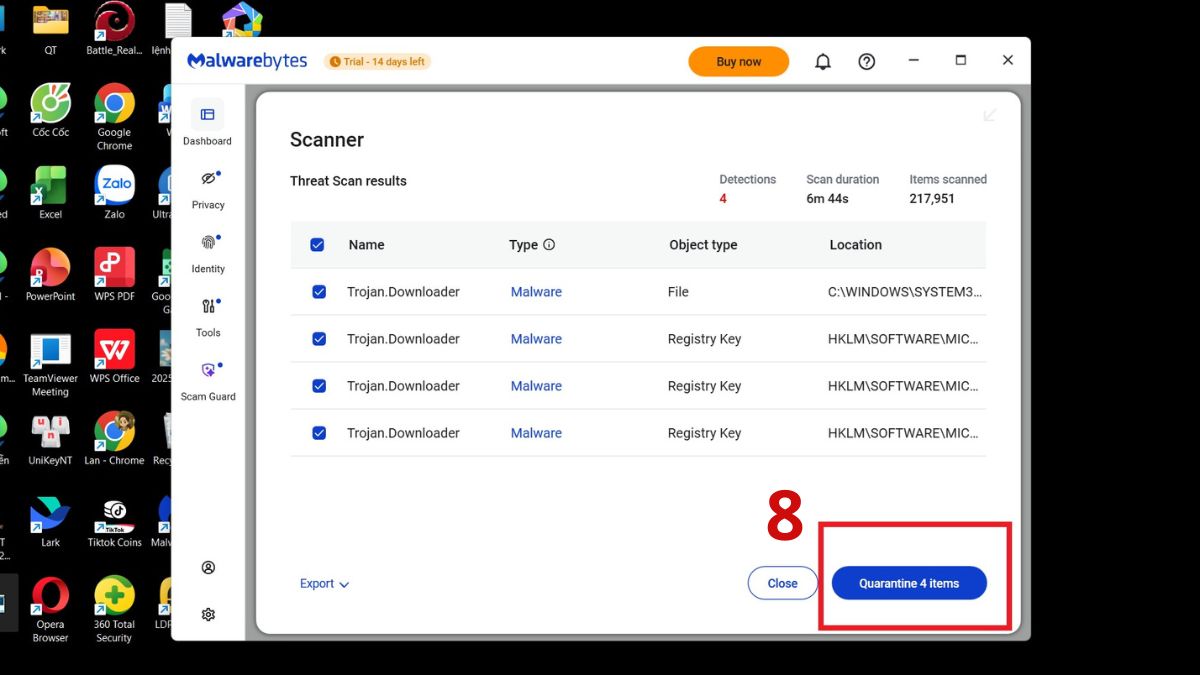Open the Zalo desktop shortcut
Viewport: 1200px width, 675px height.
tap(114, 193)
